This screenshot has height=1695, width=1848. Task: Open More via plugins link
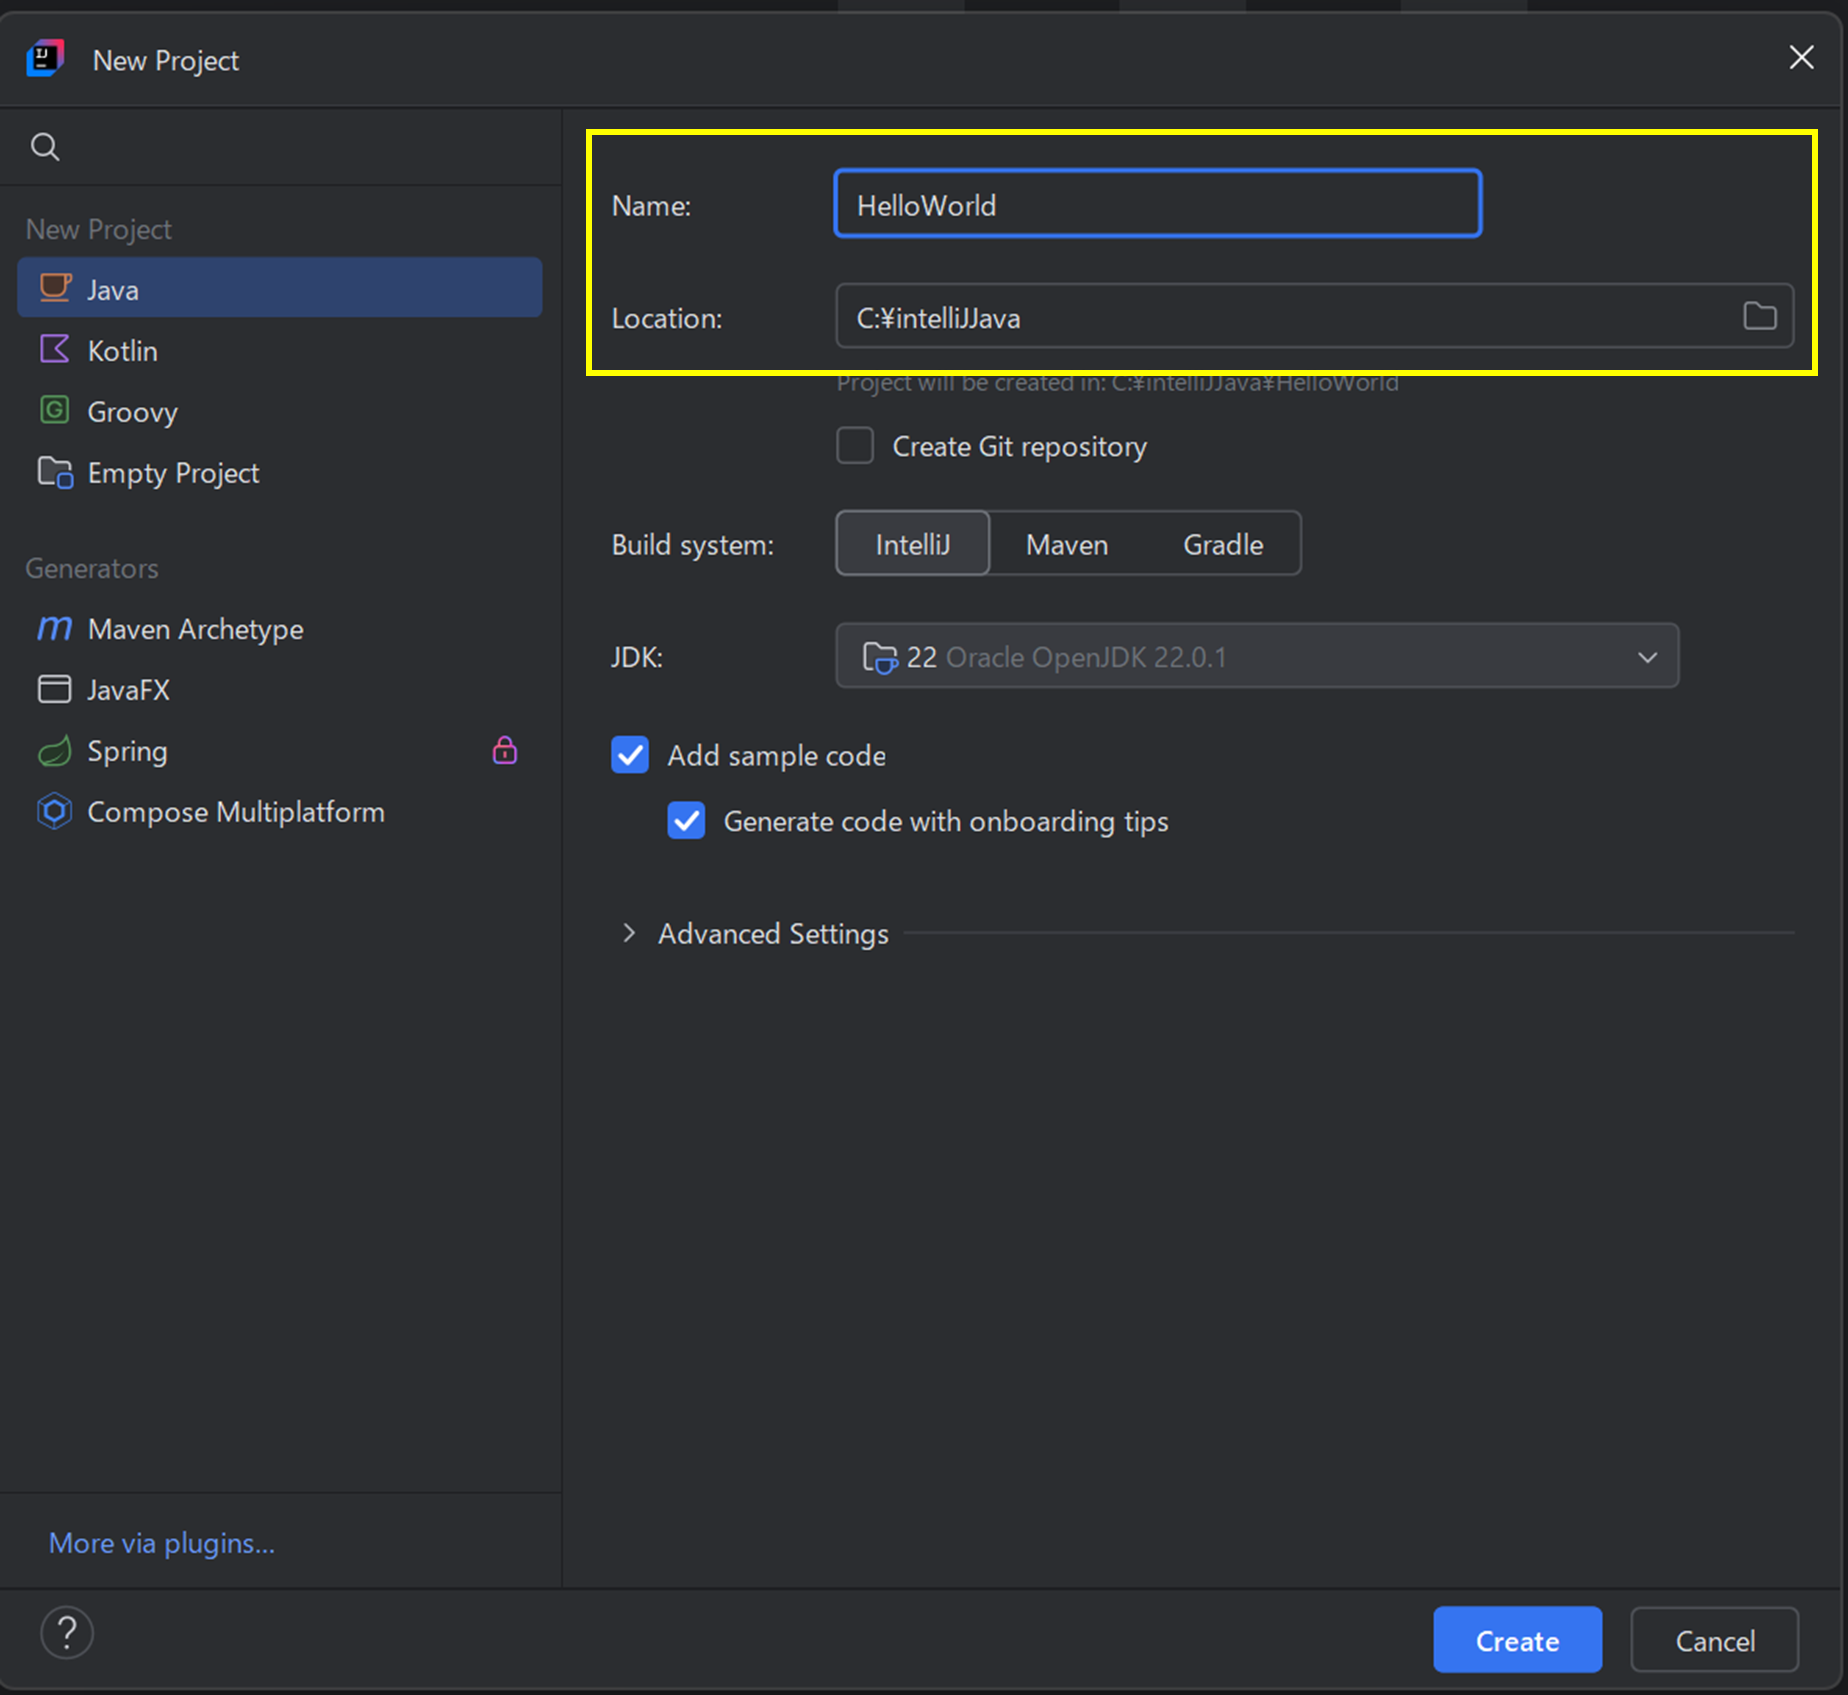pyautogui.click(x=162, y=1543)
